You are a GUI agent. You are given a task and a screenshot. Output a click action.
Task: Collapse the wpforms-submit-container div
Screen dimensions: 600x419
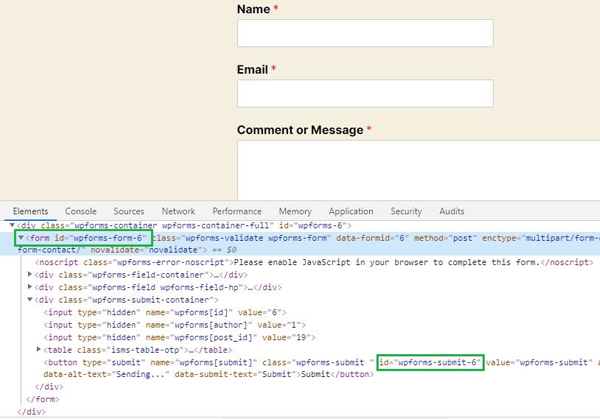[30, 299]
